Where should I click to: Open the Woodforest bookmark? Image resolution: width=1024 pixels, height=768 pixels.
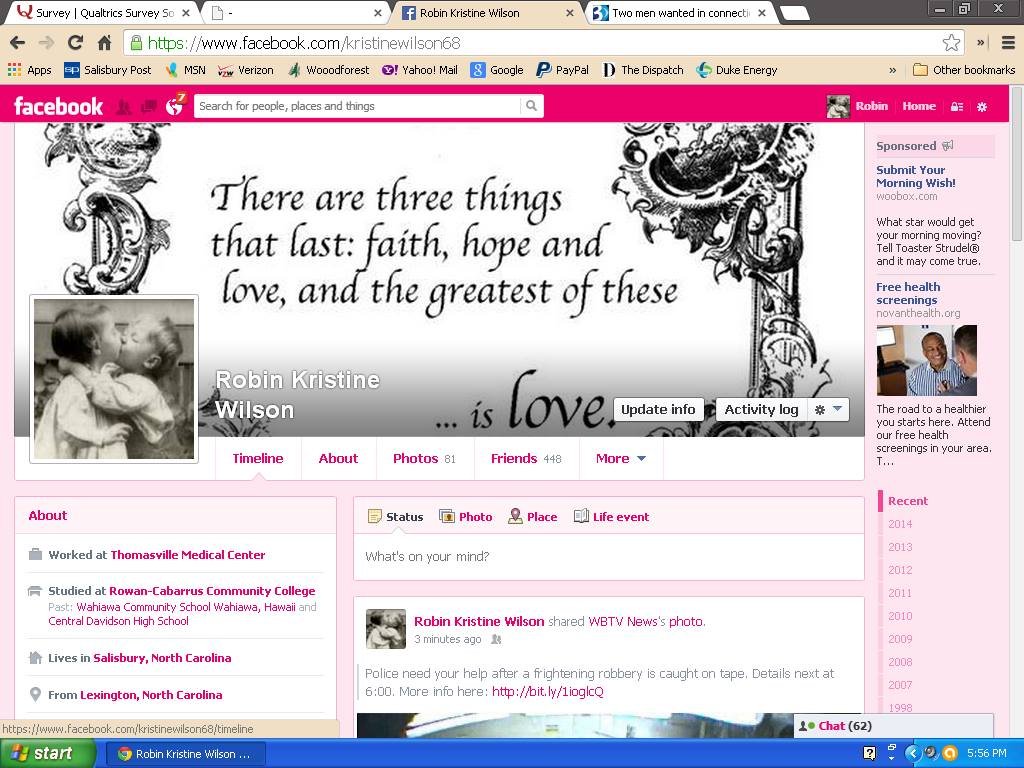[x=328, y=70]
